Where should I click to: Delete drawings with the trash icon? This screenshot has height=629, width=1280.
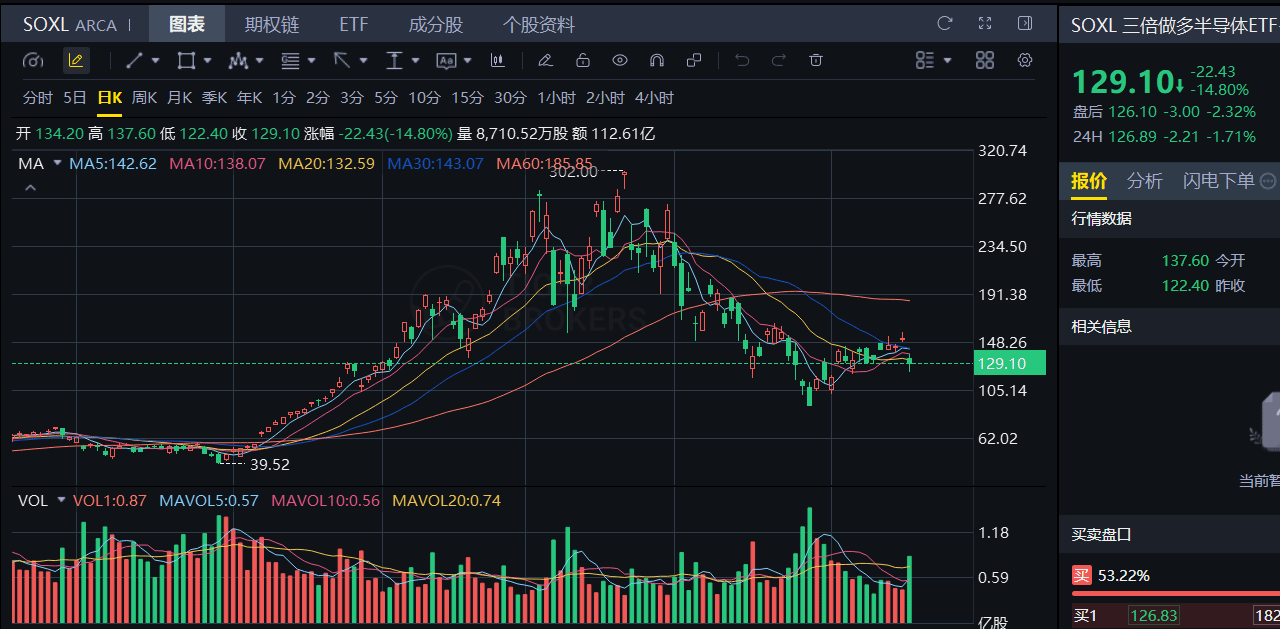(x=816, y=61)
